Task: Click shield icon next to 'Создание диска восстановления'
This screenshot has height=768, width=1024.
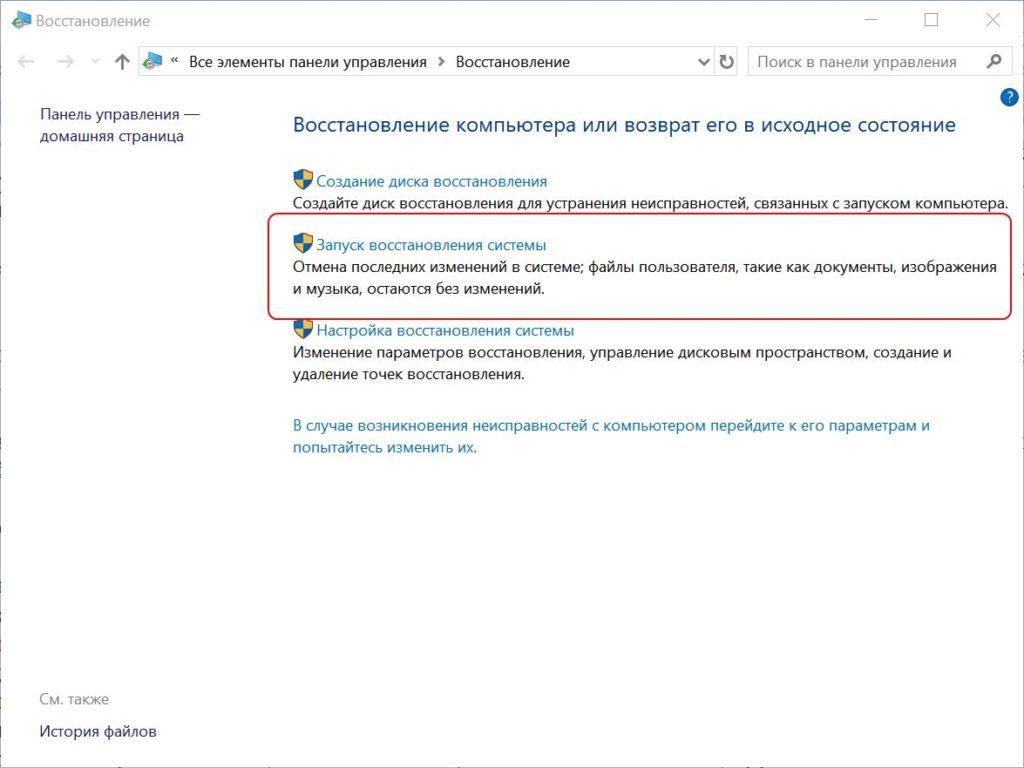Action: [302, 180]
